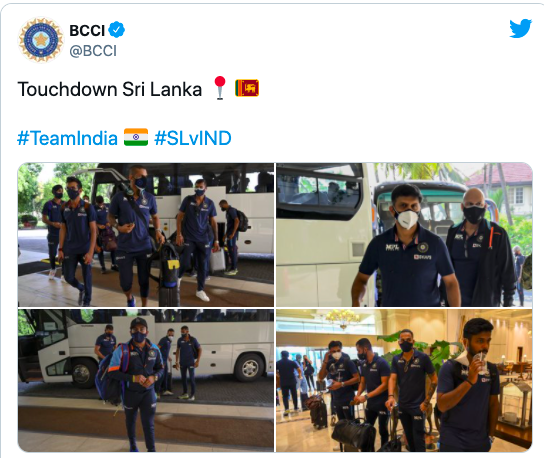
Task: Click the man in white mask
Action: coord(406,246)
